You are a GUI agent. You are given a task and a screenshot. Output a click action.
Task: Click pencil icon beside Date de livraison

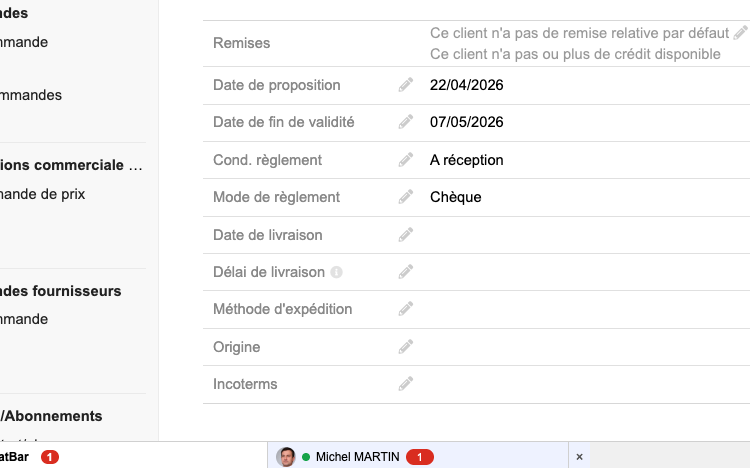point(406,235)
